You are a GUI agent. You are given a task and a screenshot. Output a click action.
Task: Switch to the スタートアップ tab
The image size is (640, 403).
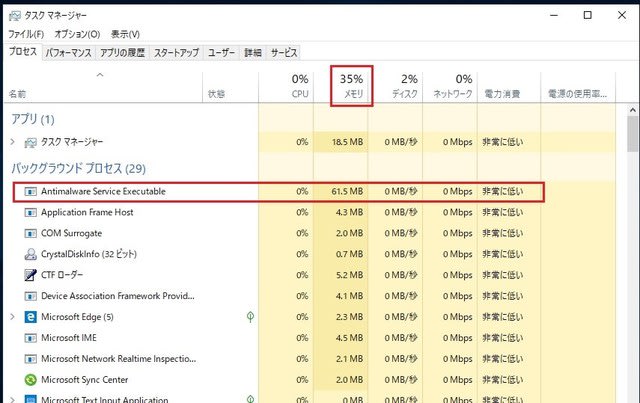(176, 53)
